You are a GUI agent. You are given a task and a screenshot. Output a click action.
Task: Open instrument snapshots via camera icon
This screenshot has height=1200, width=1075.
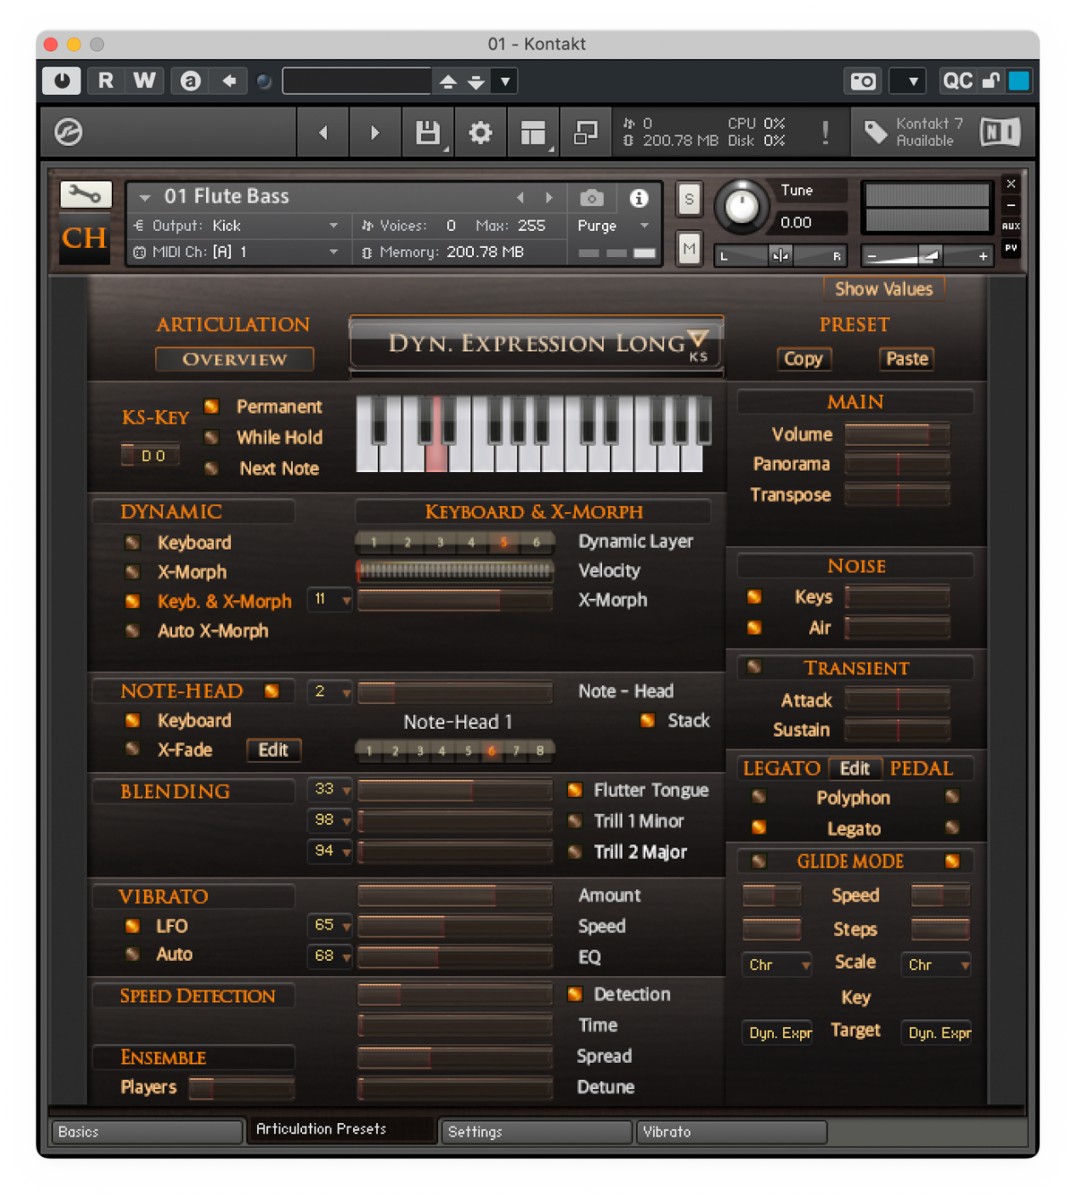point(590,198)
